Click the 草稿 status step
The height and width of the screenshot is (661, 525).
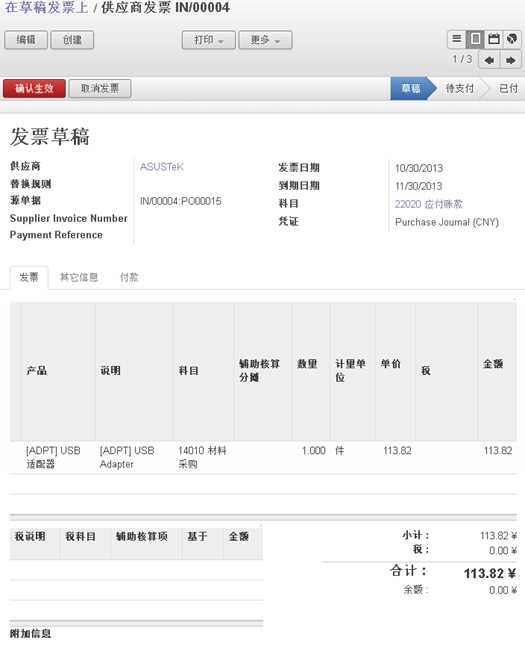pos(411,89)
